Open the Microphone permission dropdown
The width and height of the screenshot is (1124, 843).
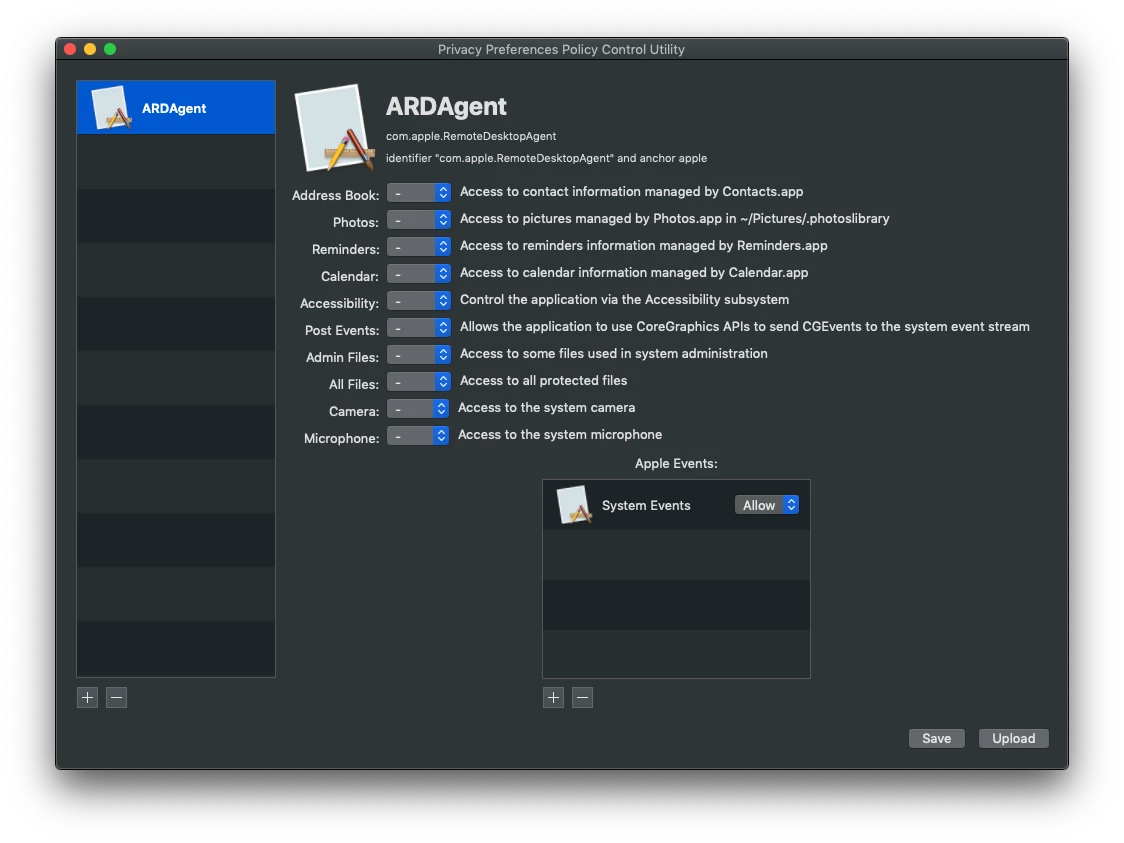(418, 436)
